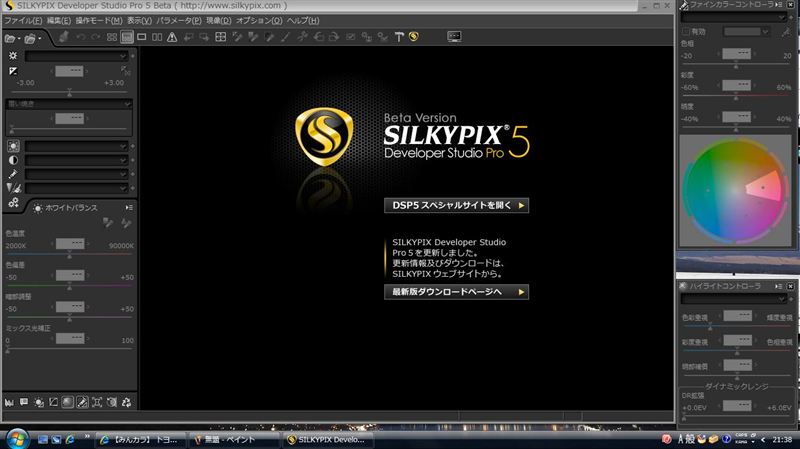
Task: Select the combination view mode icon
Action: coord(127,37)
